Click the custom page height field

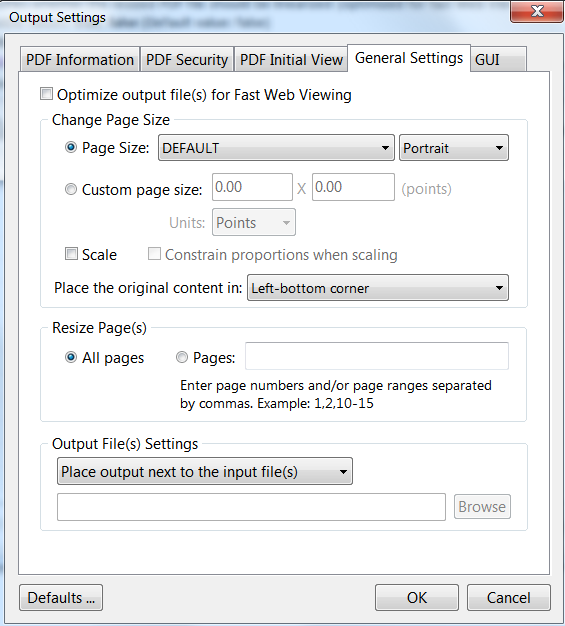point(353,187)
